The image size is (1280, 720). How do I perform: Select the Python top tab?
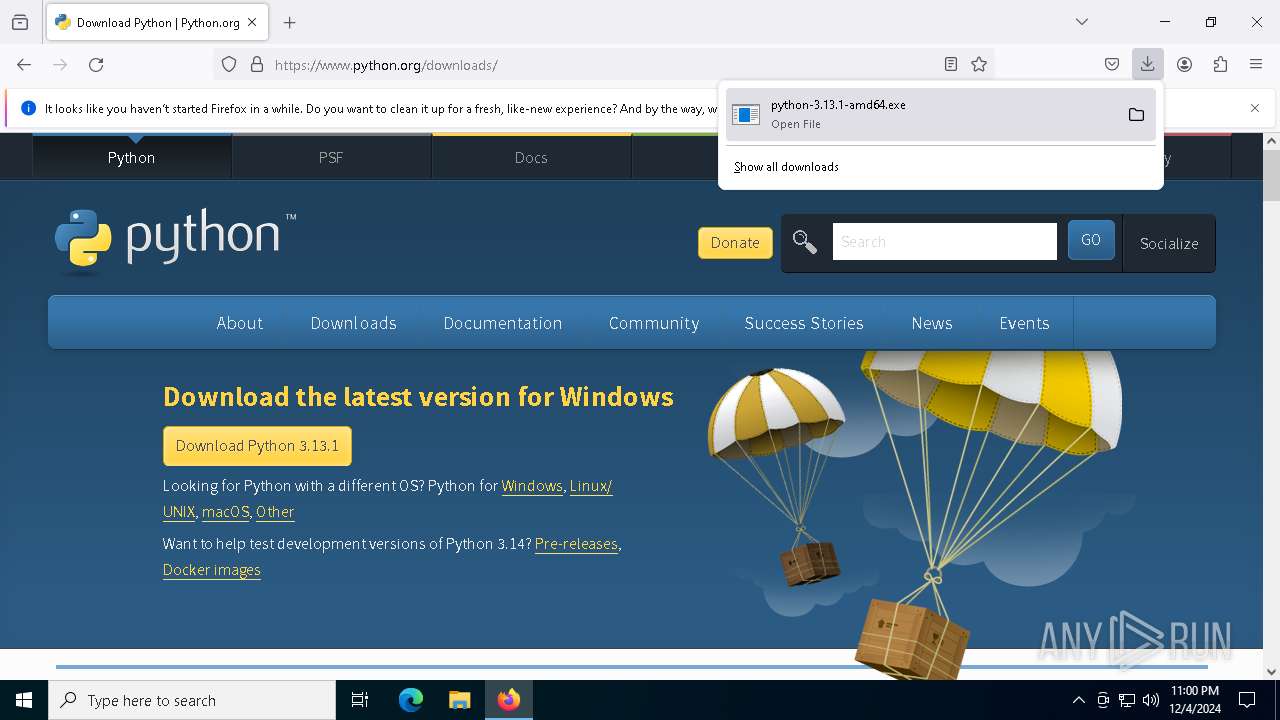pos(131,157)
